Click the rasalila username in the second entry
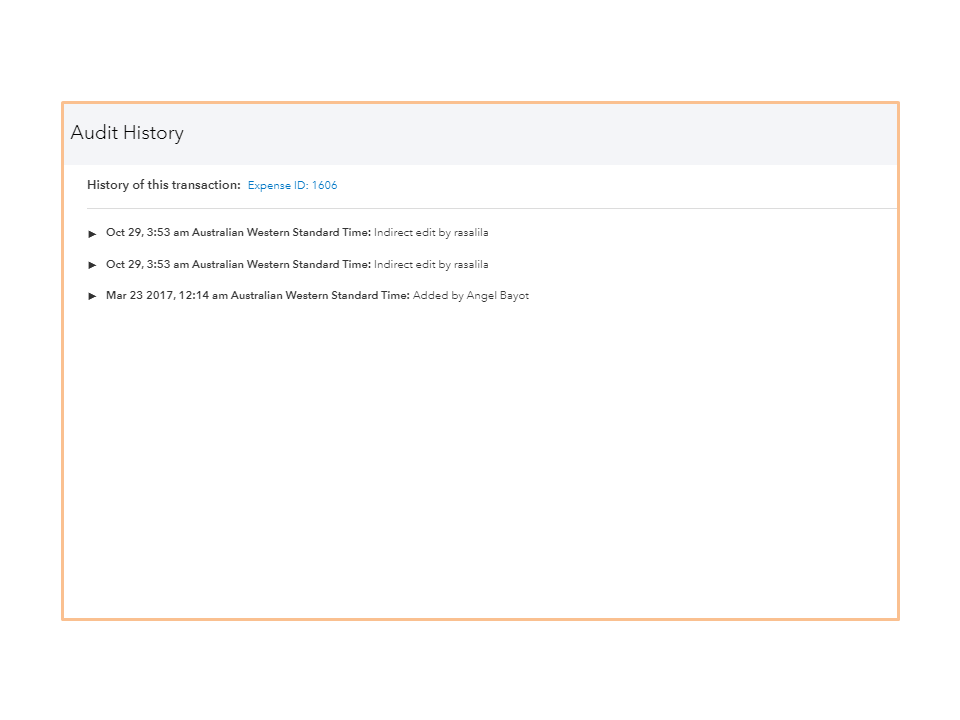 (471, 265)
